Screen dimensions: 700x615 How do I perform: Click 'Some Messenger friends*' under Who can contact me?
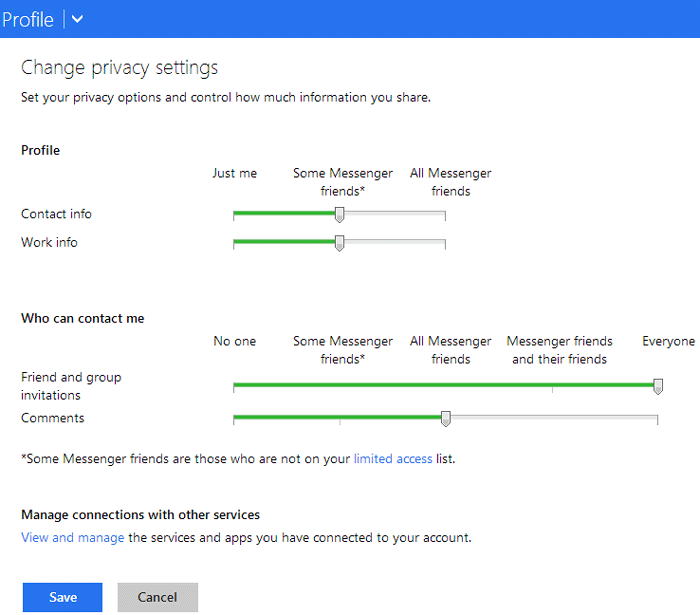(x=343, y=350)
